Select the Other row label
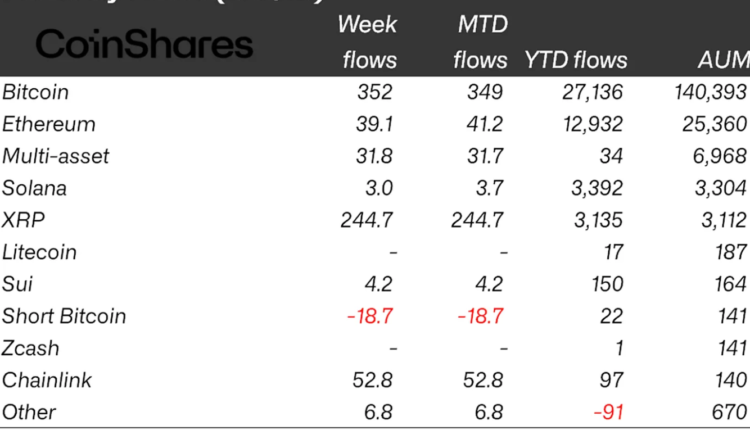 point(29,413)
